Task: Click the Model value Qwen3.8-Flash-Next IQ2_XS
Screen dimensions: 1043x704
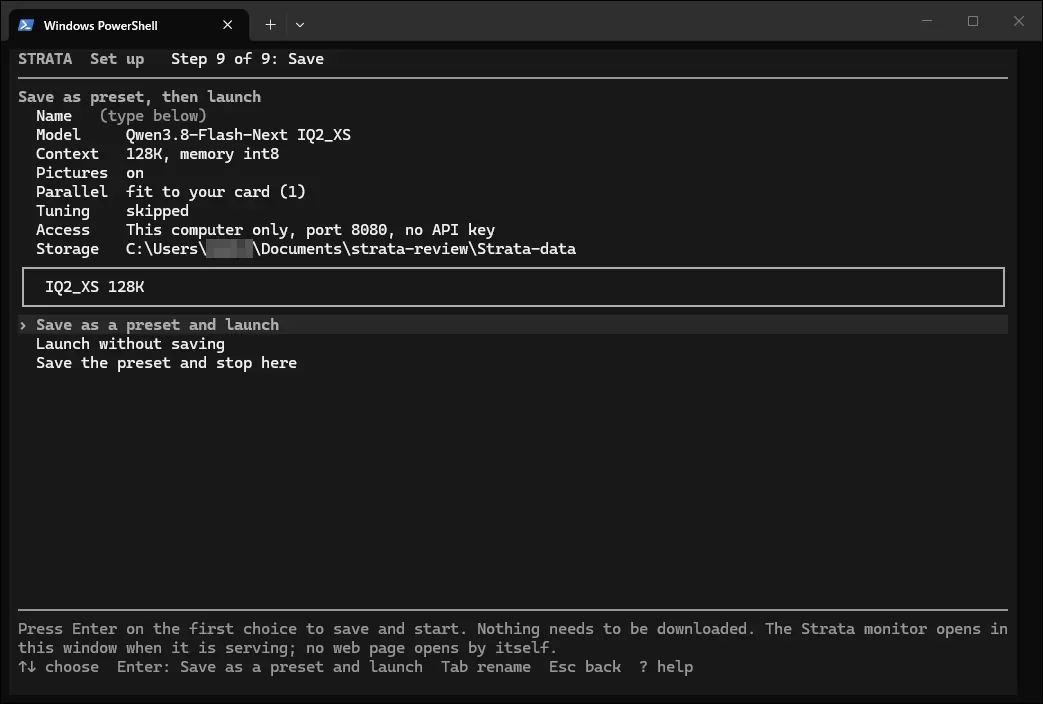Action: (238, 135)
